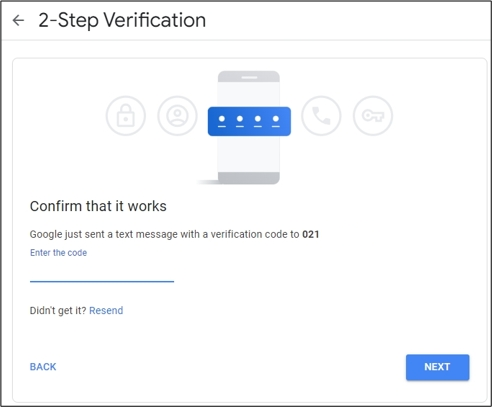Click the 2-Step Verification page title
The width and height of the screenshot is (492, 407).
tap(122, 20)
